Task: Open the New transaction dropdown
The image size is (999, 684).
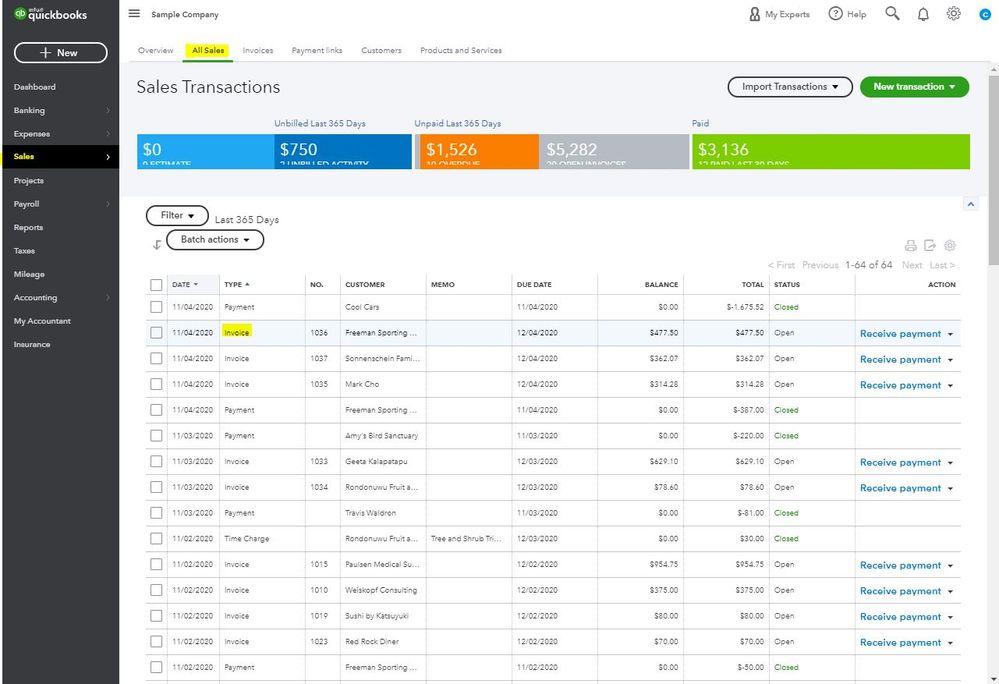Action: 914,87
